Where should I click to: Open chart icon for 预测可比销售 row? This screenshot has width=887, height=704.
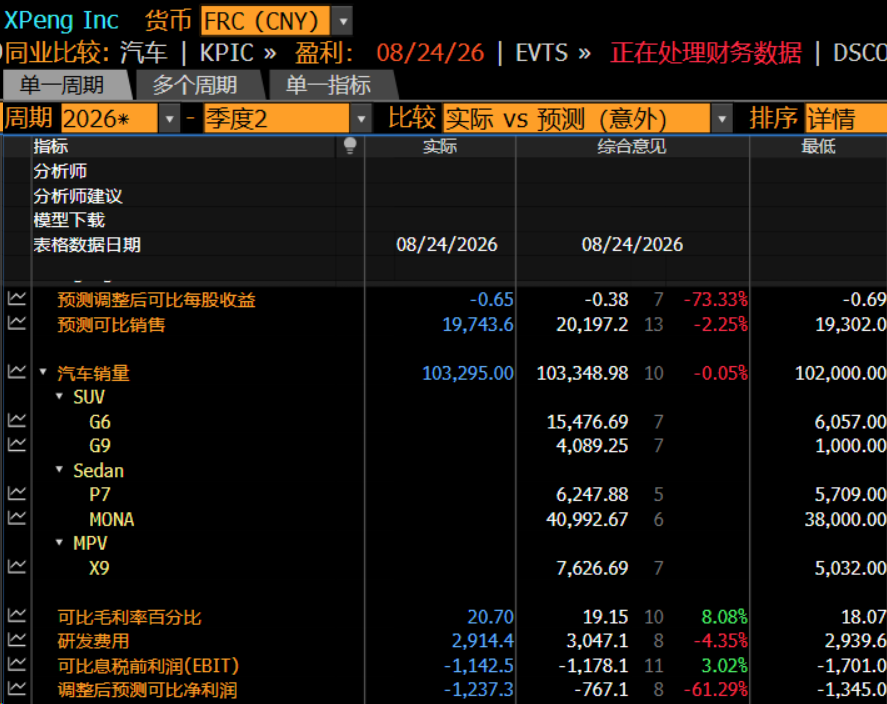17,323
